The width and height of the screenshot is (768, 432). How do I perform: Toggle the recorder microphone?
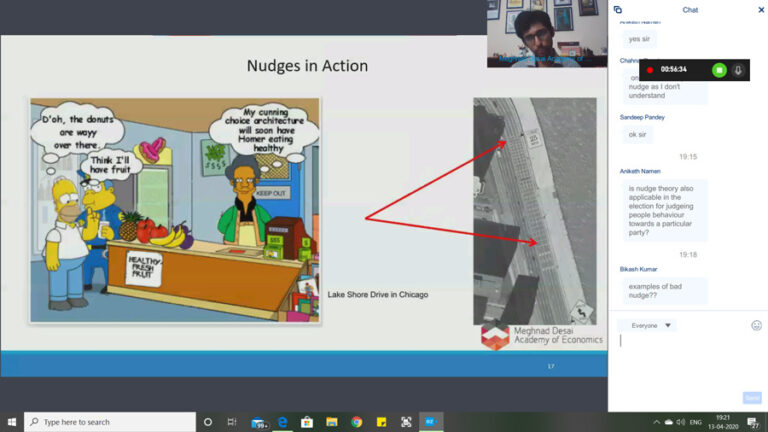(739, 70)
